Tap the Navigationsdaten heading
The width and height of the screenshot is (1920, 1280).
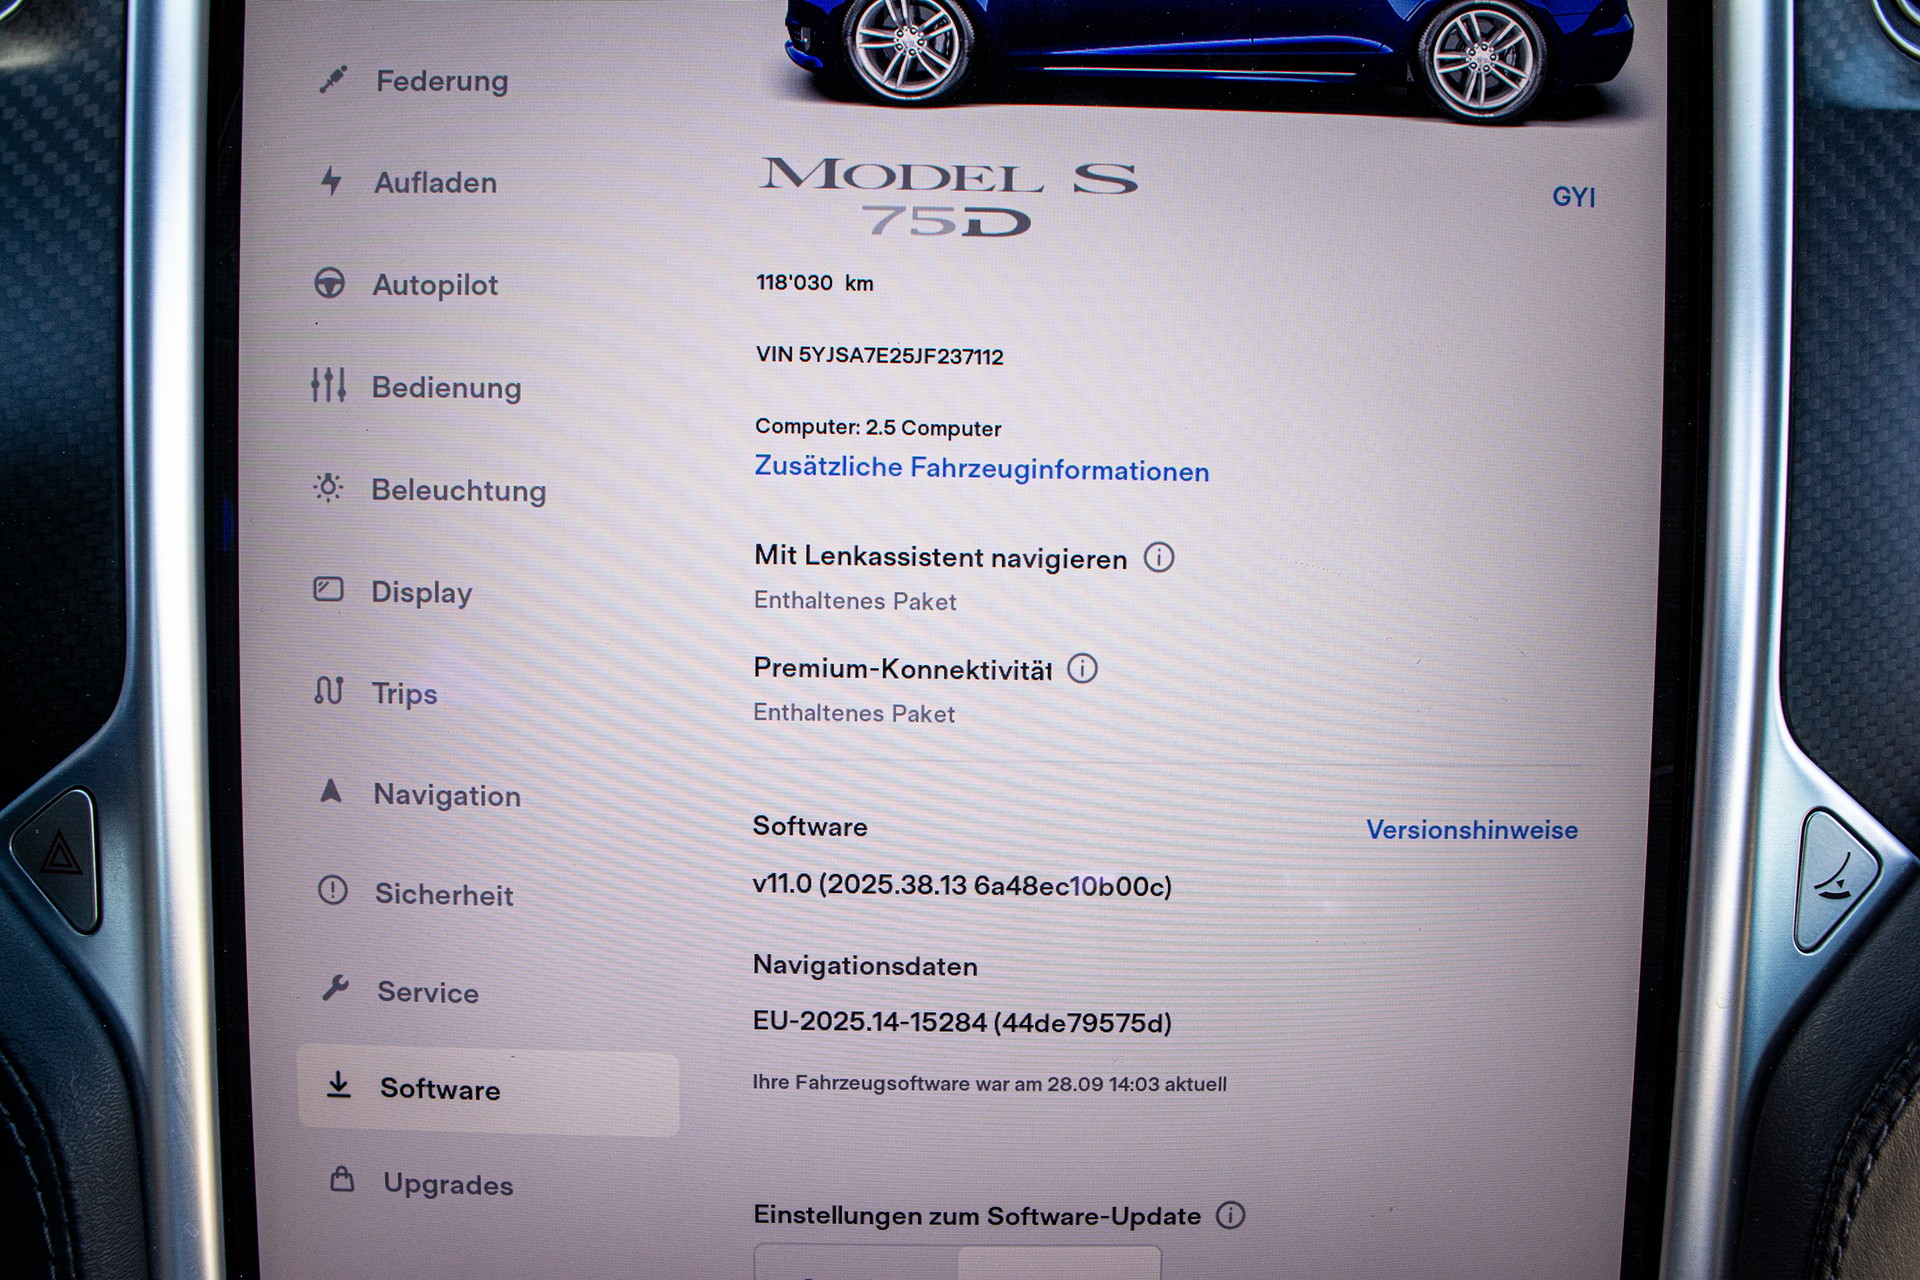(865, 966)
